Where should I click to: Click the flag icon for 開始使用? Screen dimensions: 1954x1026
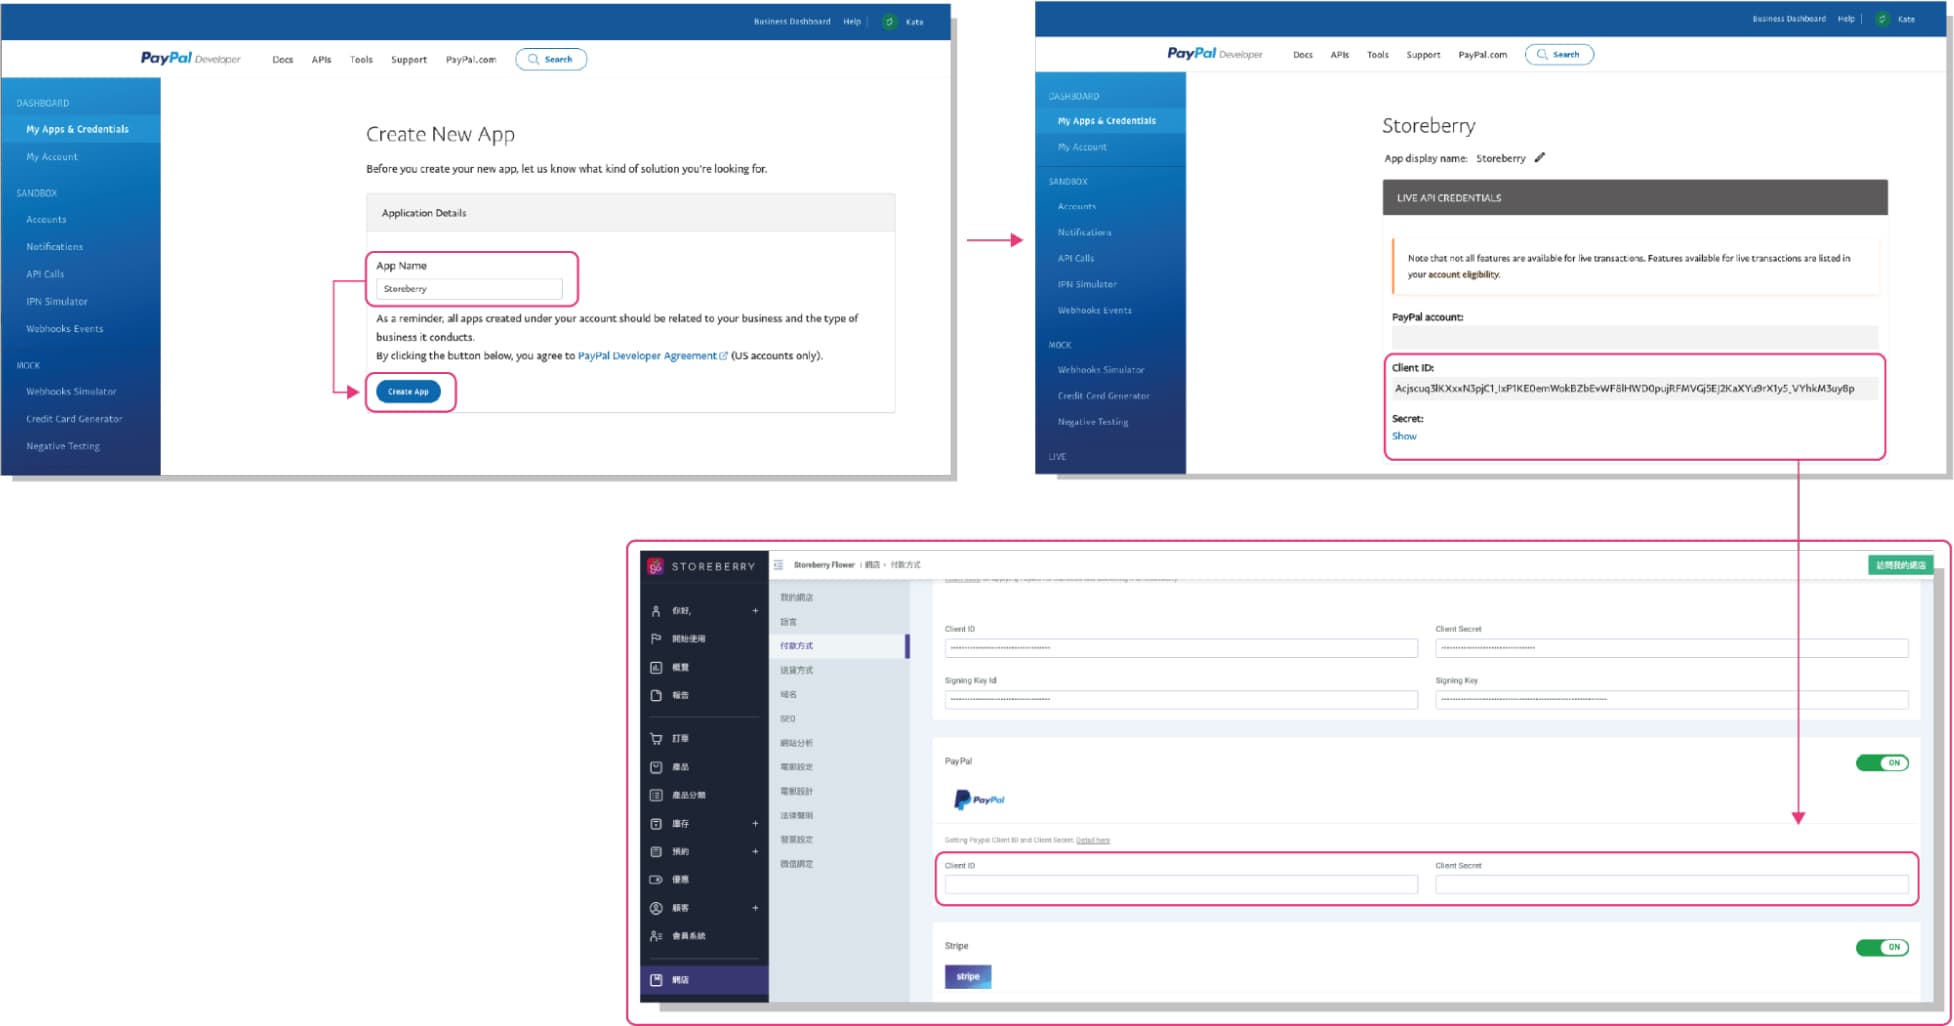[656, 638]
